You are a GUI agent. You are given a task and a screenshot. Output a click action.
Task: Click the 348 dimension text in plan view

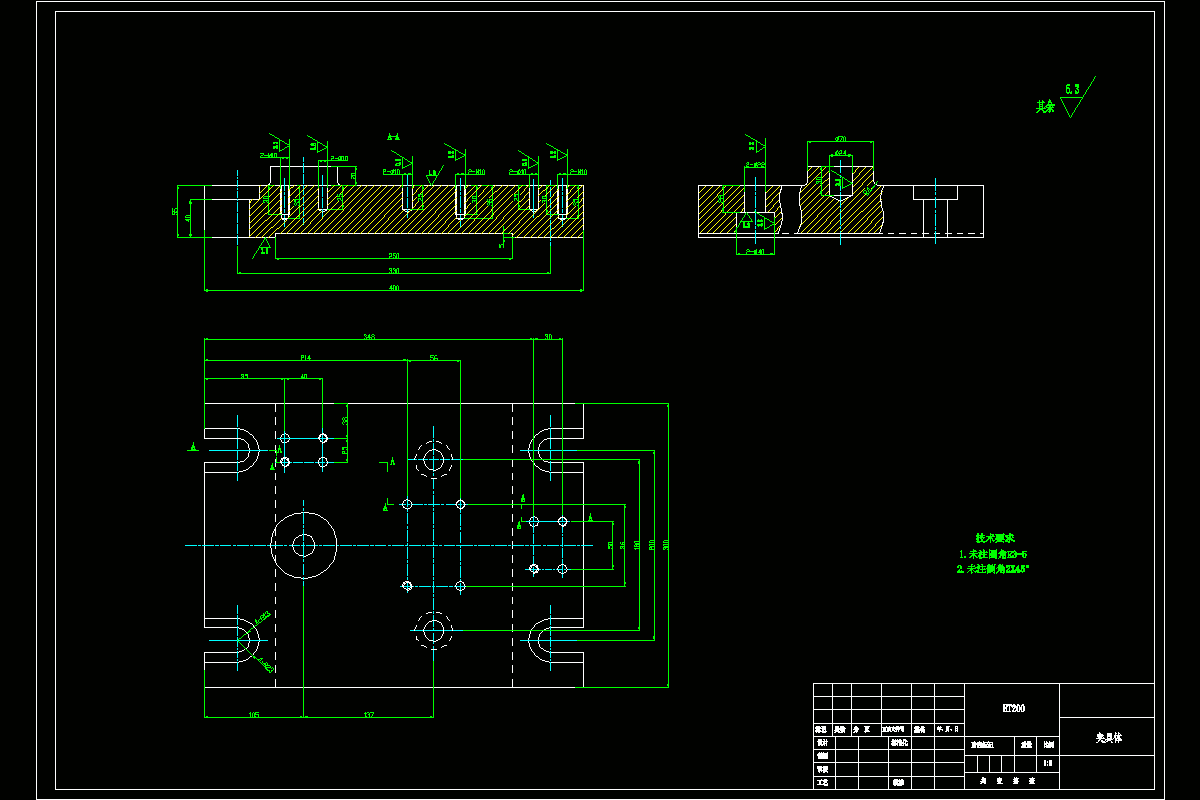[x=369, y=337]
